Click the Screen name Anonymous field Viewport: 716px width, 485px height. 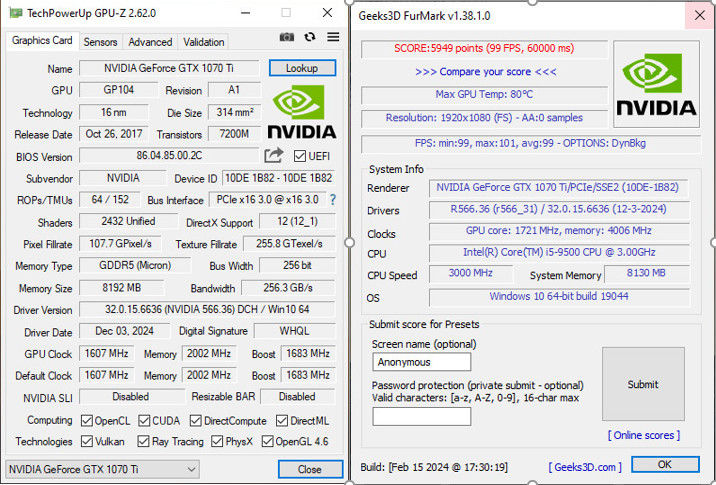421,362
